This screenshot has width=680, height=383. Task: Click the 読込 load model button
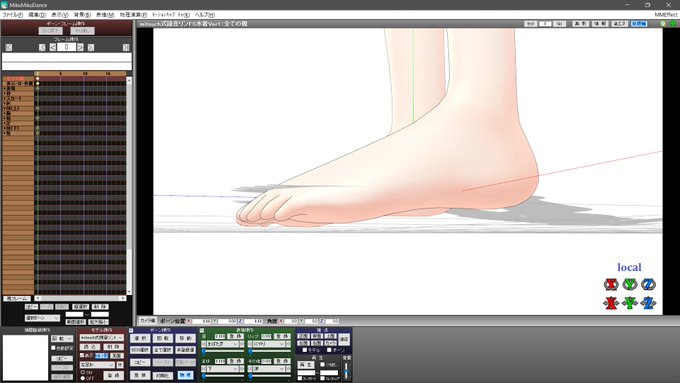tap(91, 347)
